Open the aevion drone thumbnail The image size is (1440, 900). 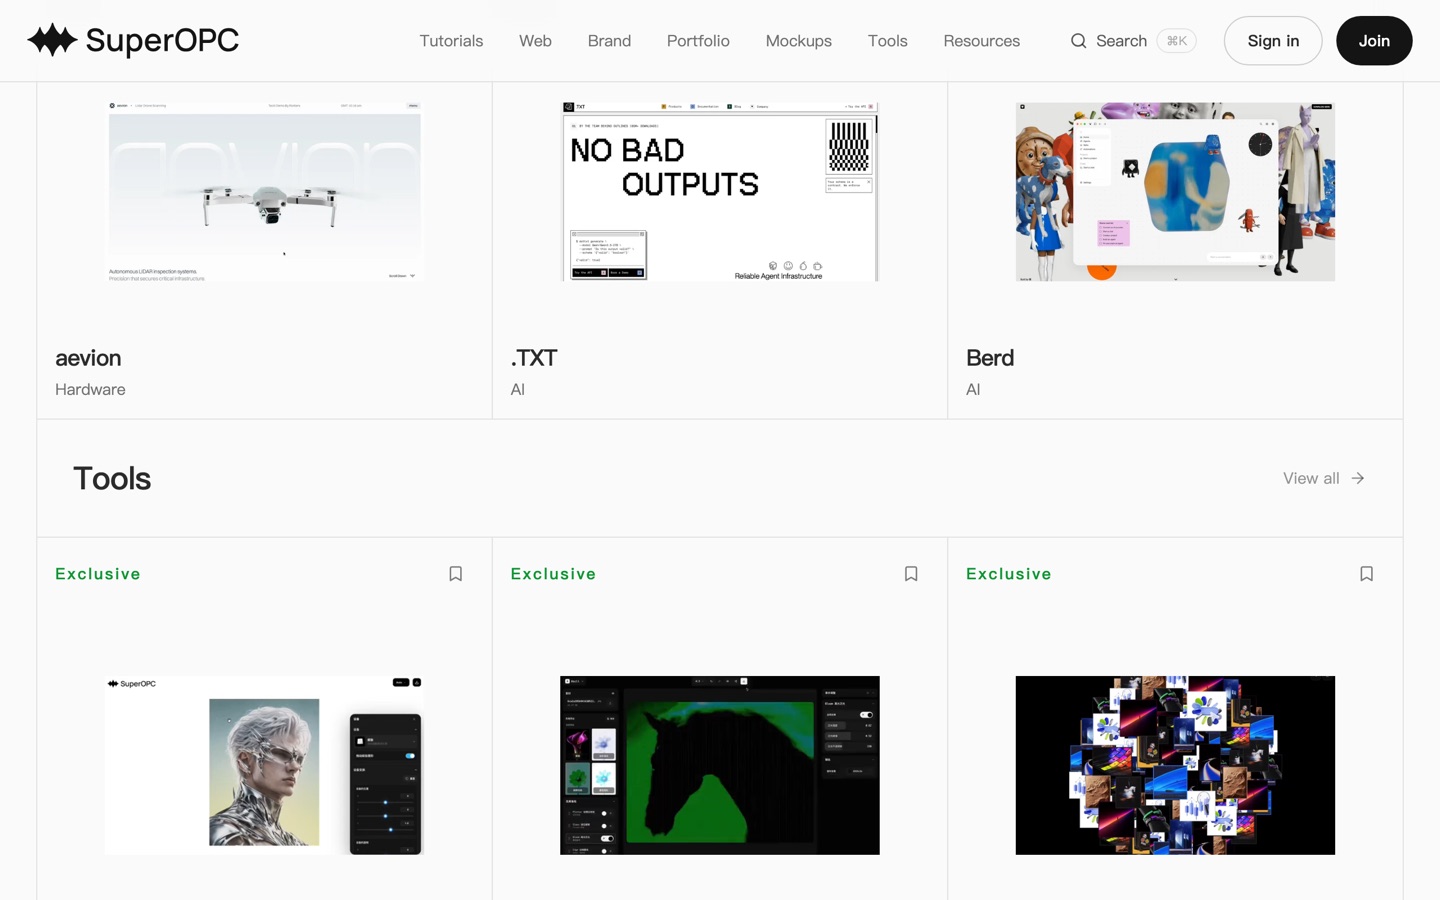(265, 191)
